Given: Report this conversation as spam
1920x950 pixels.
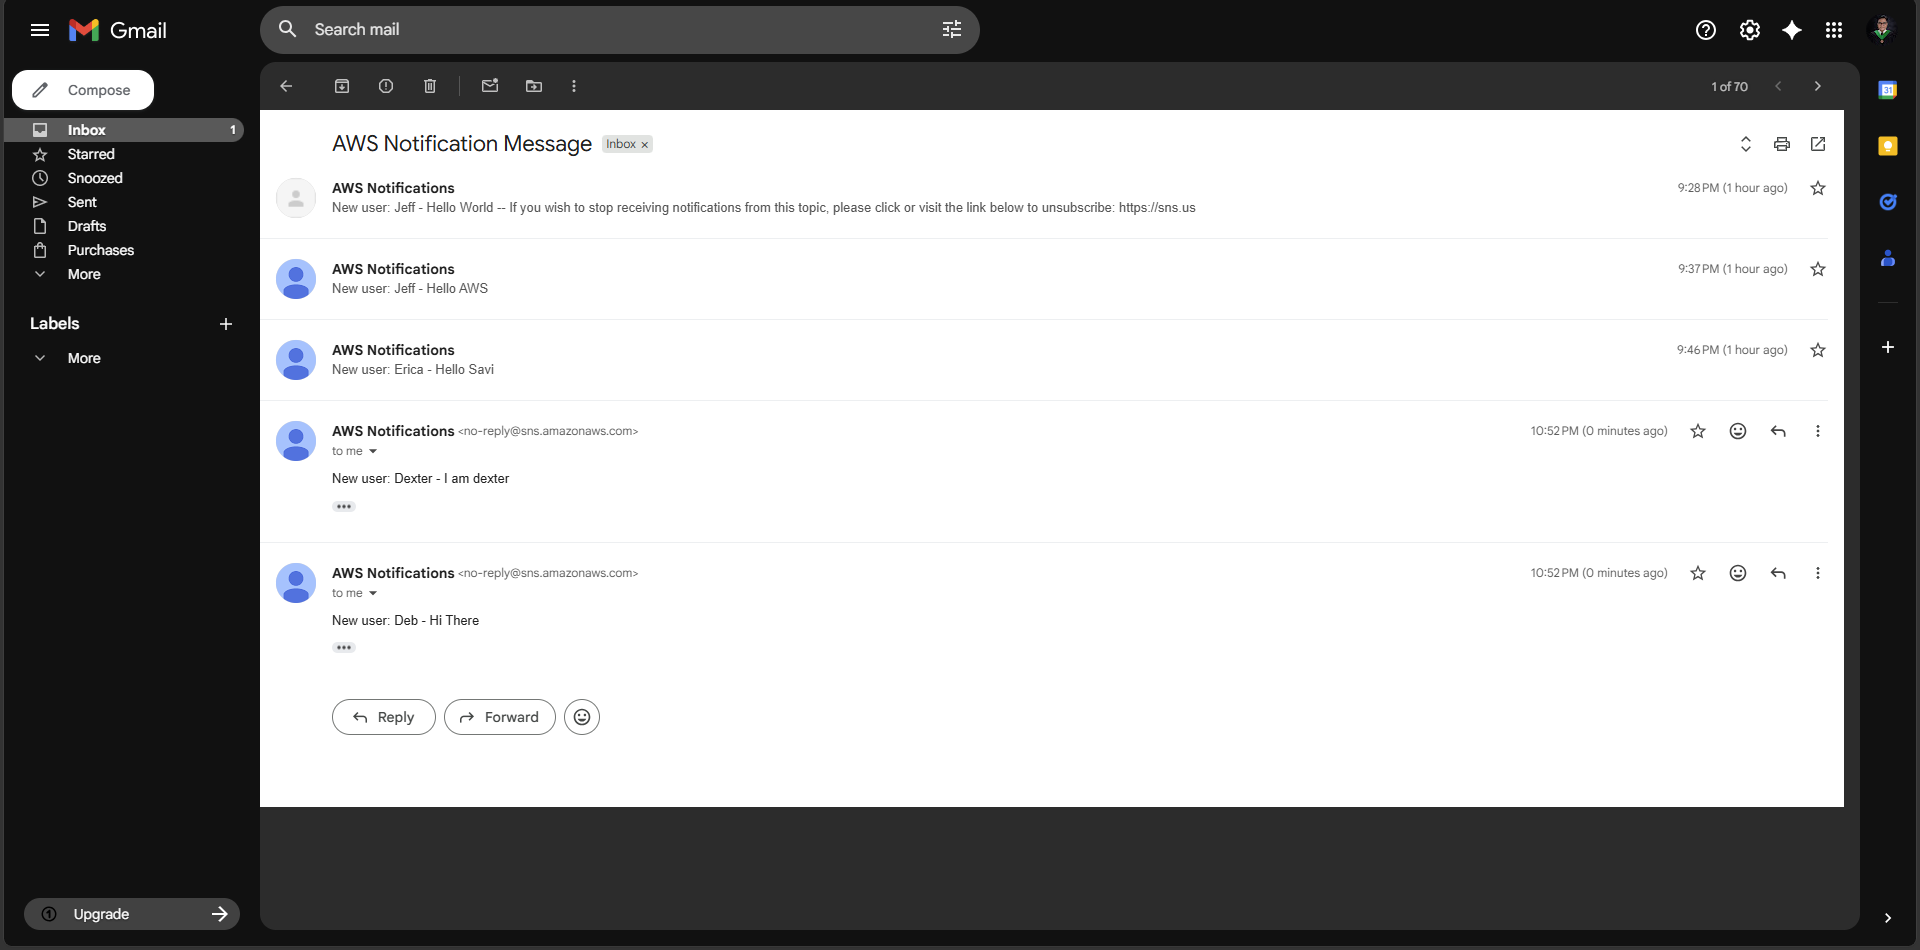Looking at the screenshot, I should [x=386, y=86].
